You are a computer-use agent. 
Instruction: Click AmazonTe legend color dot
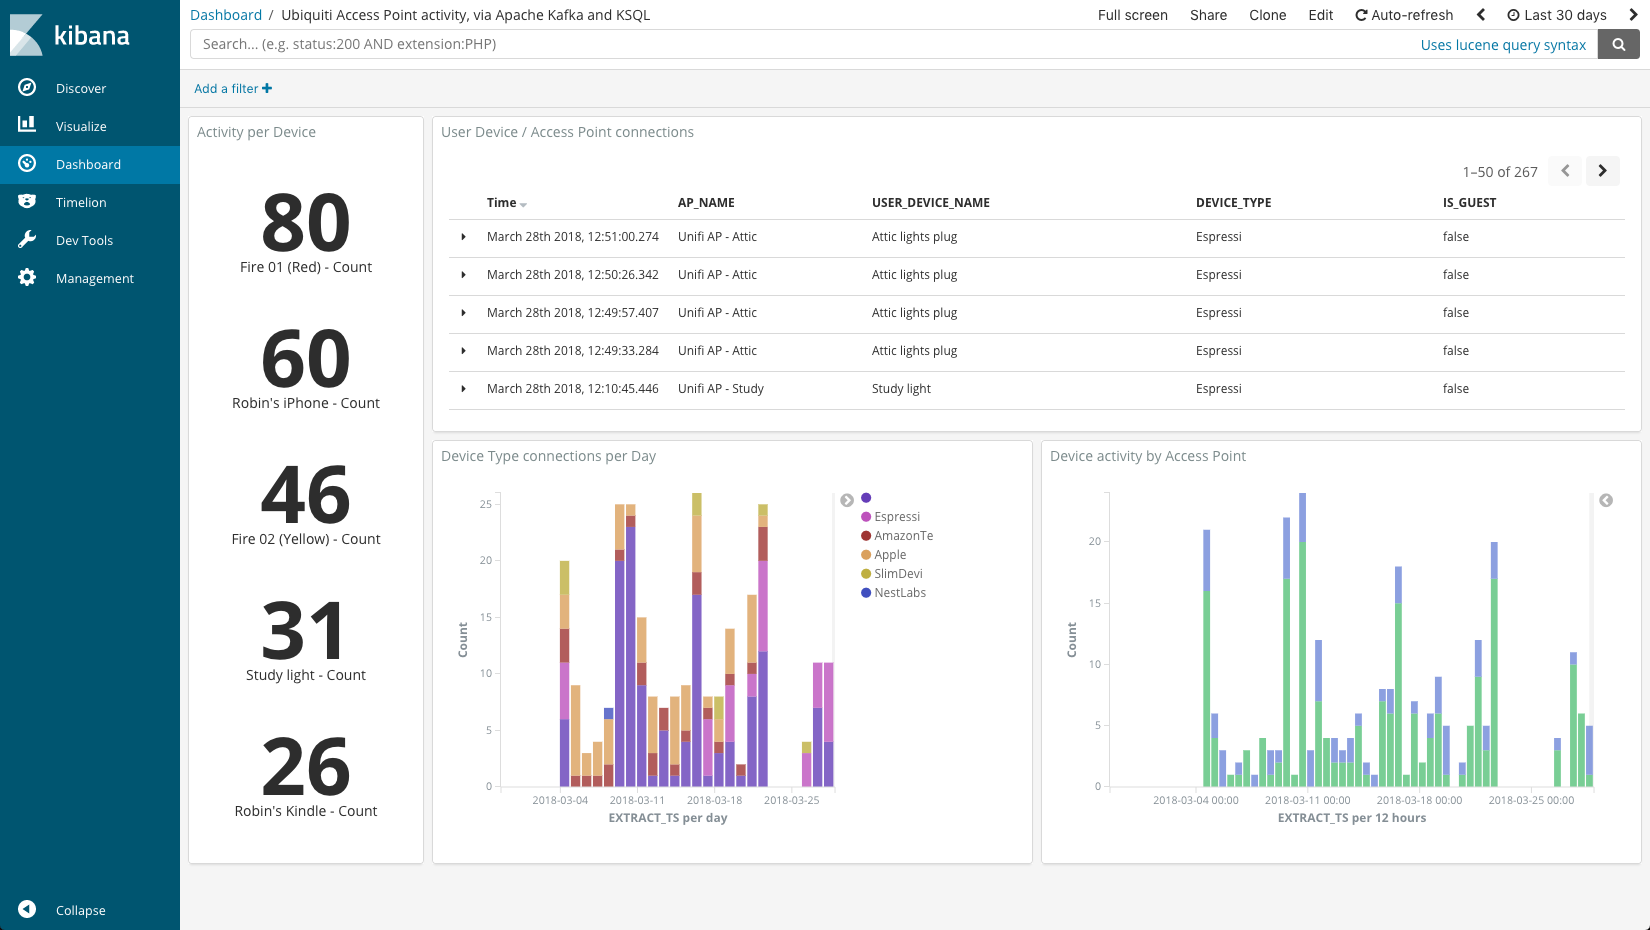(x=866, y=535)
